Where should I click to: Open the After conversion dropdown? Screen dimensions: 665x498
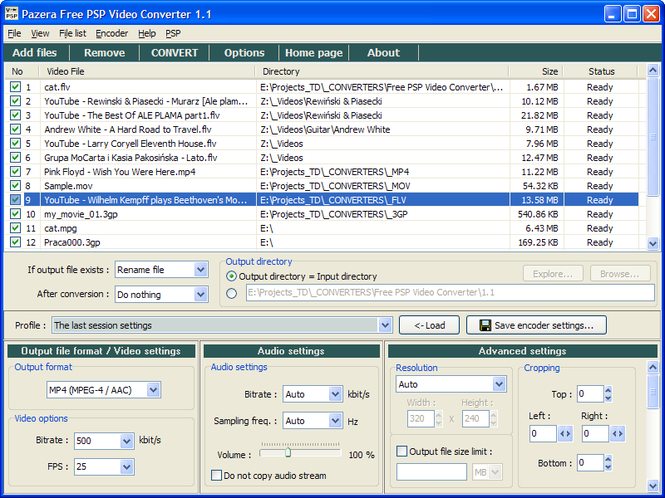click(200, 295)
